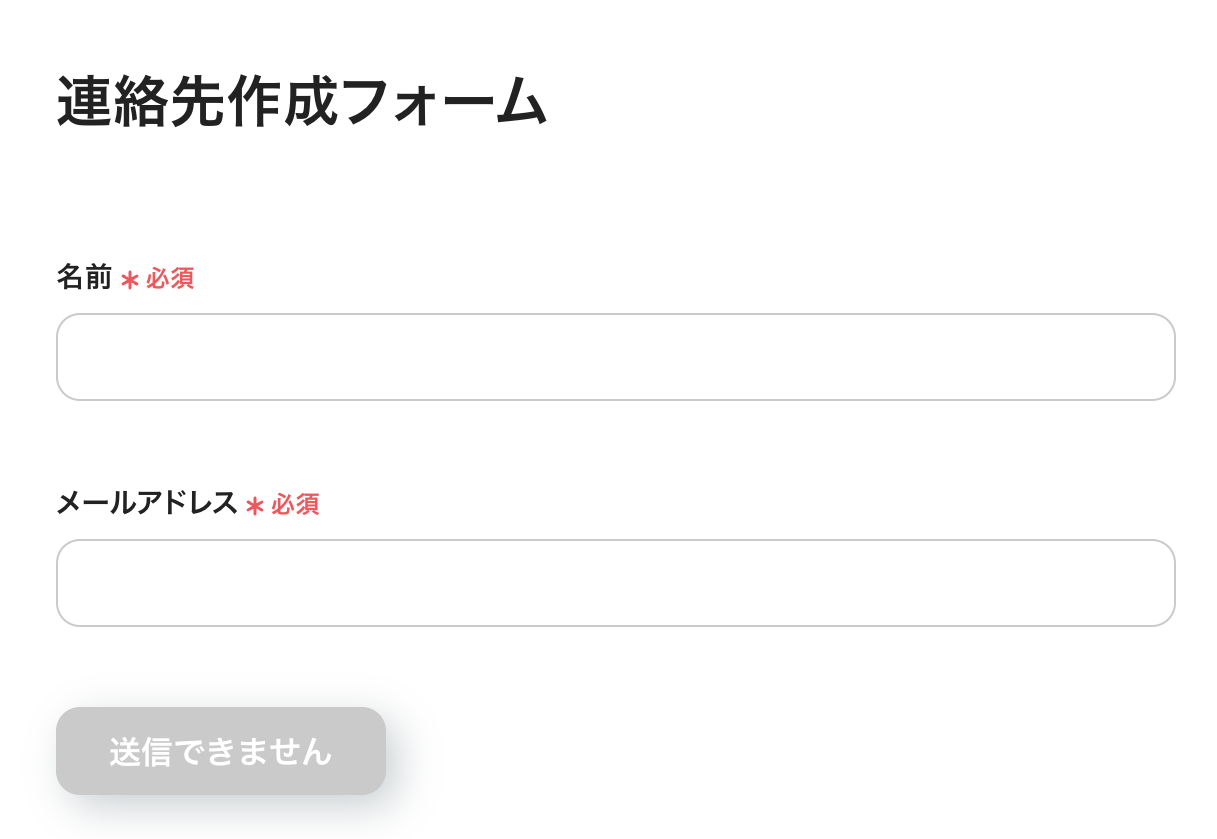Click the disabled 送信できません control
Screen dimensions: 1217x839
[x=221, y=751]
